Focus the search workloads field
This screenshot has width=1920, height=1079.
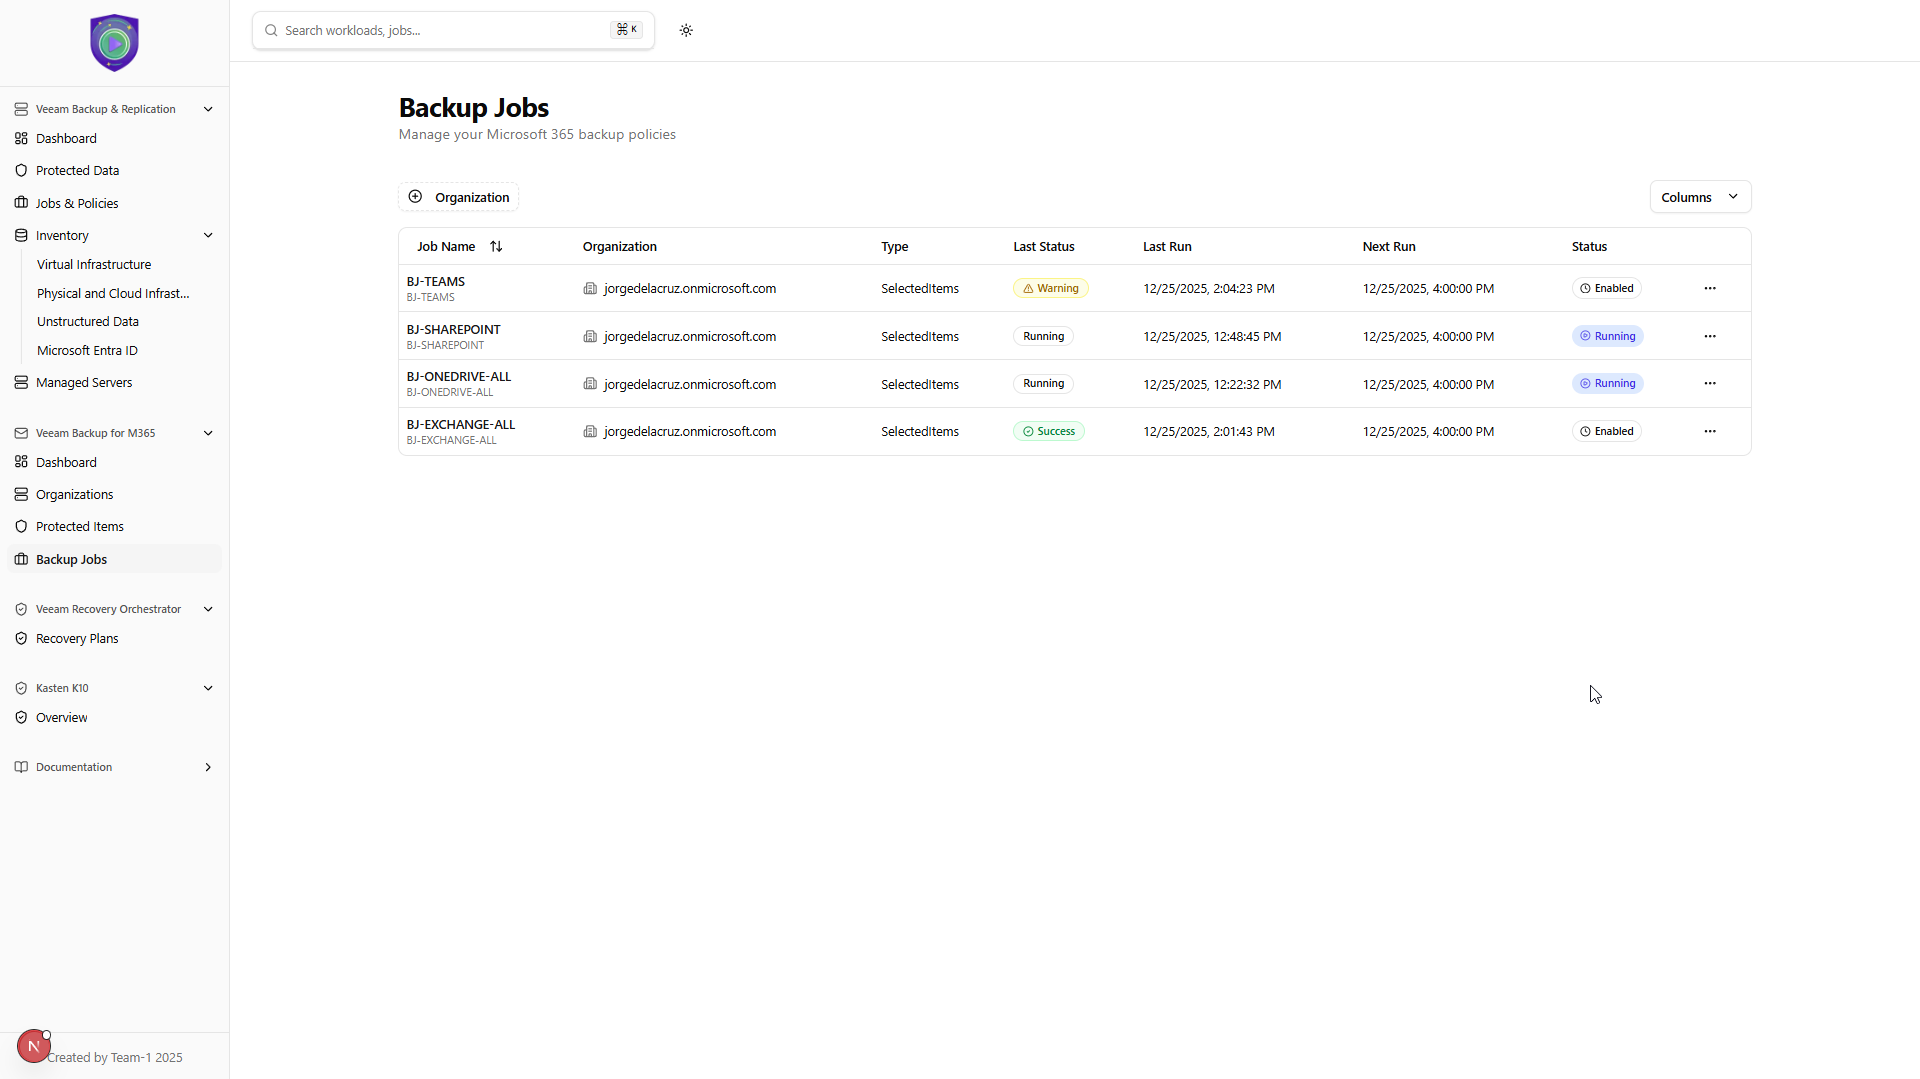click(x=440, y=31)
